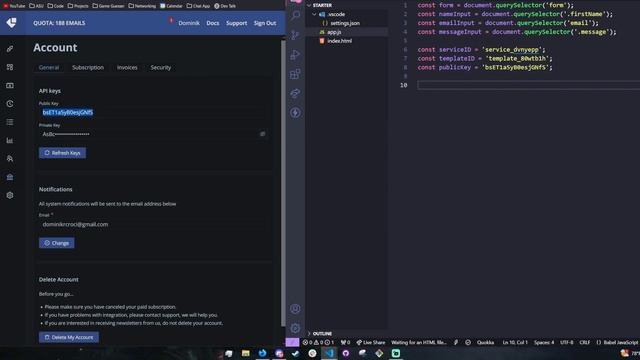Open the Code bookmarks folder

point(56,6)
